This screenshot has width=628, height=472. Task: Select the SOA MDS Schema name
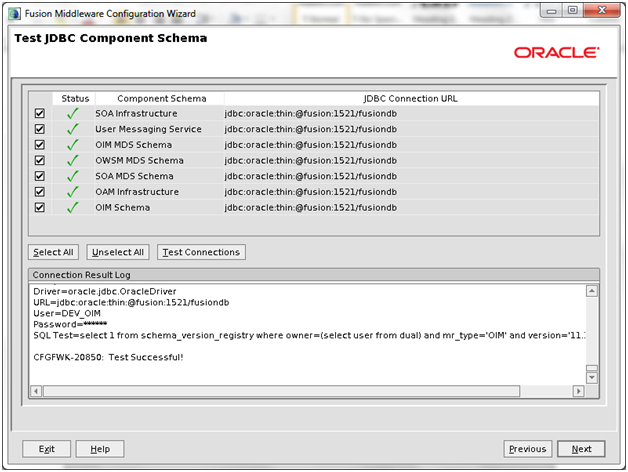point(134,176)
